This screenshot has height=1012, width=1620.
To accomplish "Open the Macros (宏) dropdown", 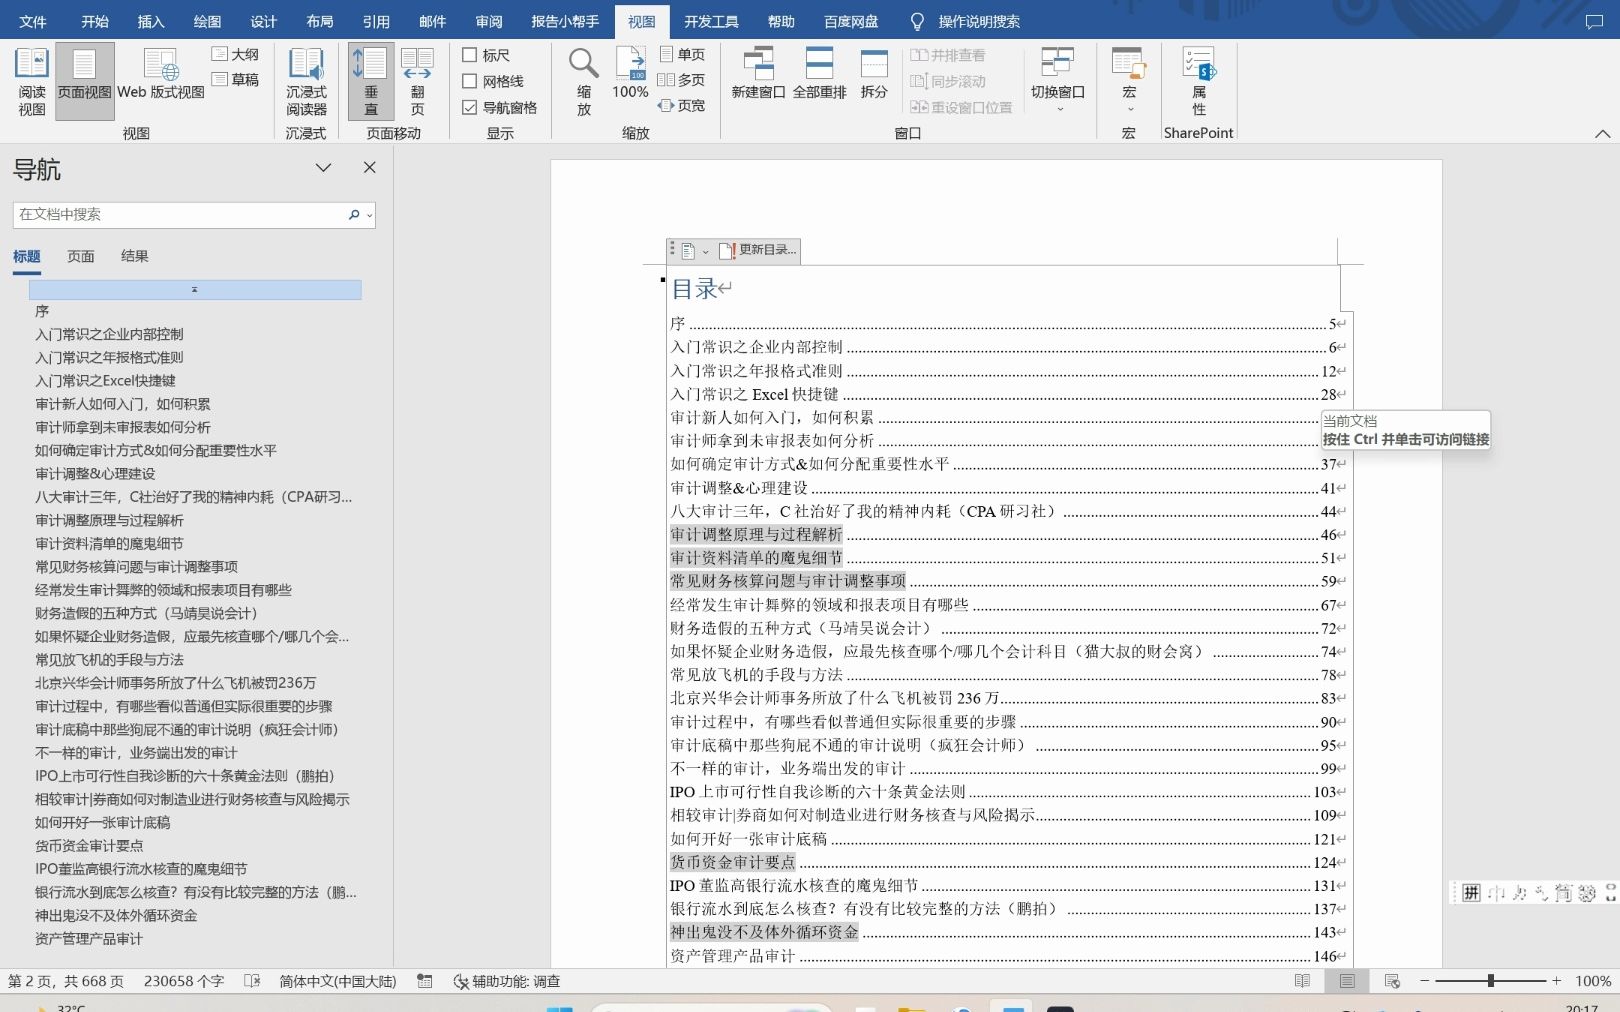I will pos(1129,82).
